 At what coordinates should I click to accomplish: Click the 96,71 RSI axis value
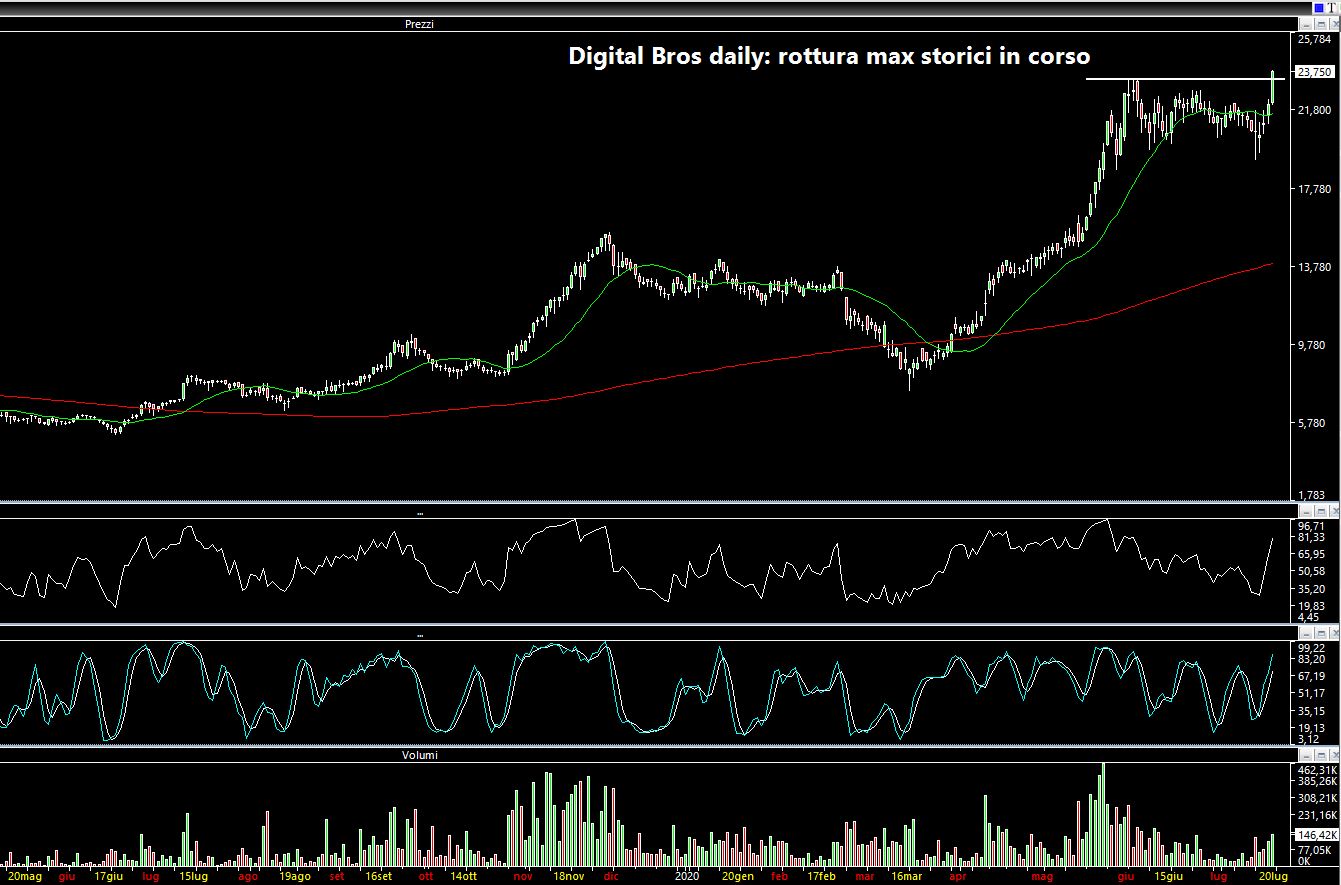pos(1311,526)
